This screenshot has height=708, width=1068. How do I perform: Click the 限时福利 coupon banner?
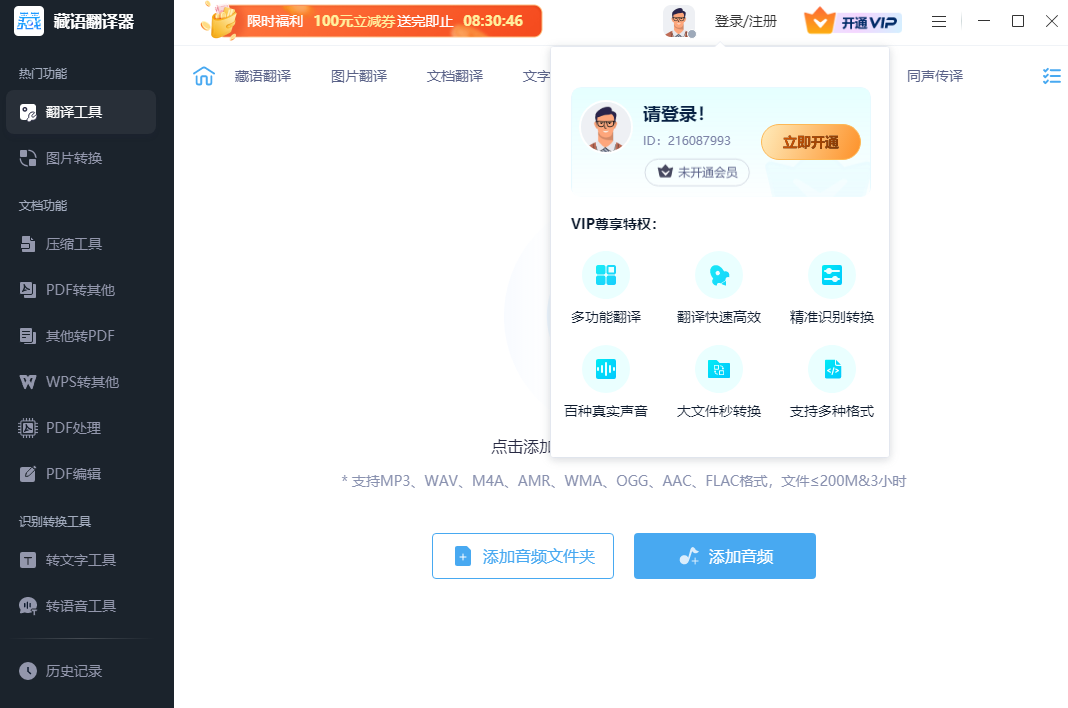(371, 21)
